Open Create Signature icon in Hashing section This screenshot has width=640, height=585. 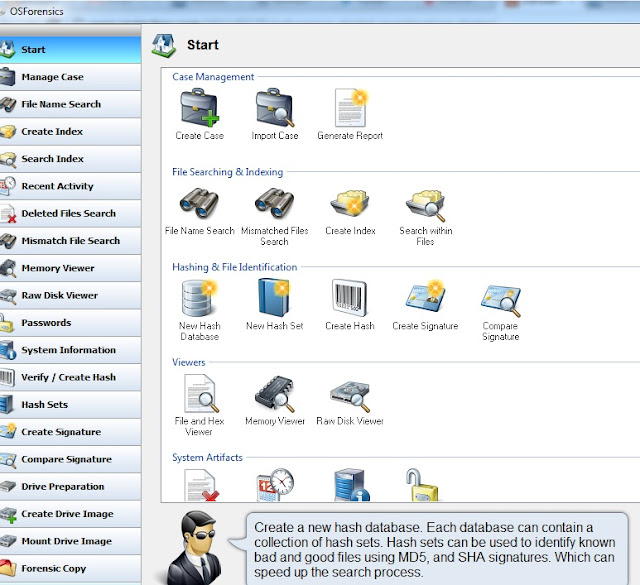425,297
